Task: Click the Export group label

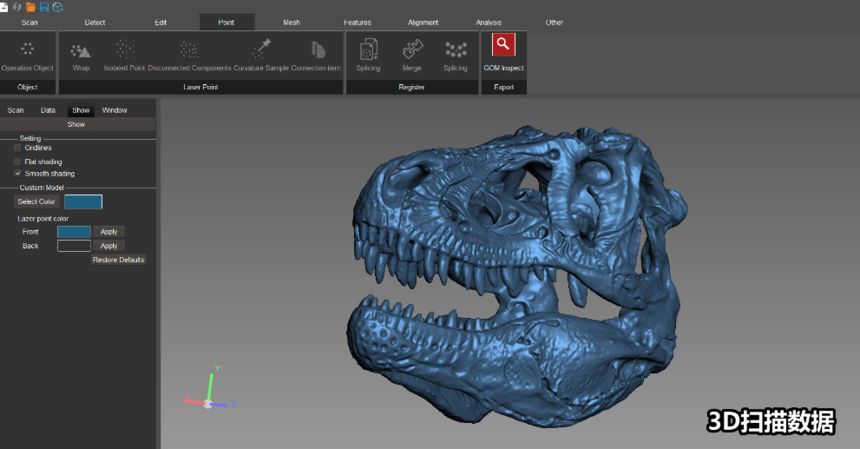Action: pos(503,87)
